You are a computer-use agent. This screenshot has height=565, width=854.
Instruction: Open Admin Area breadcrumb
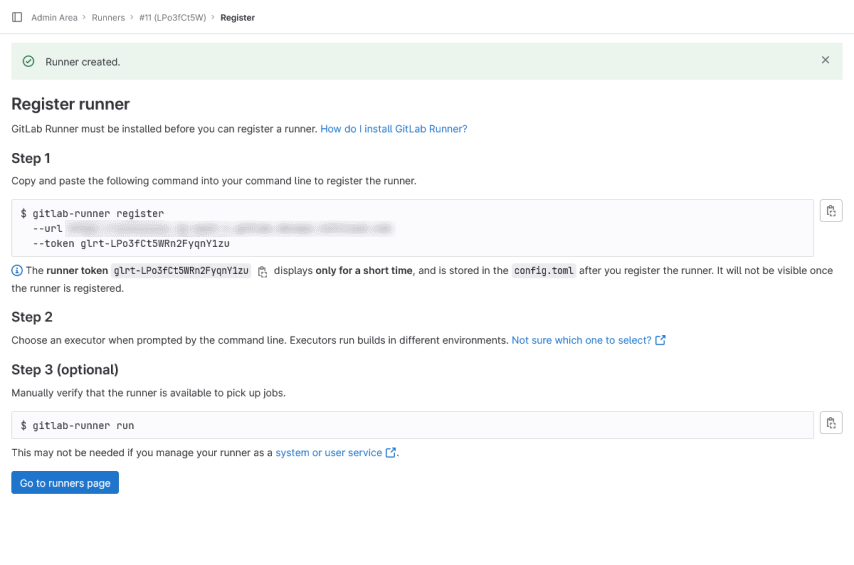(x=56, y=17)
